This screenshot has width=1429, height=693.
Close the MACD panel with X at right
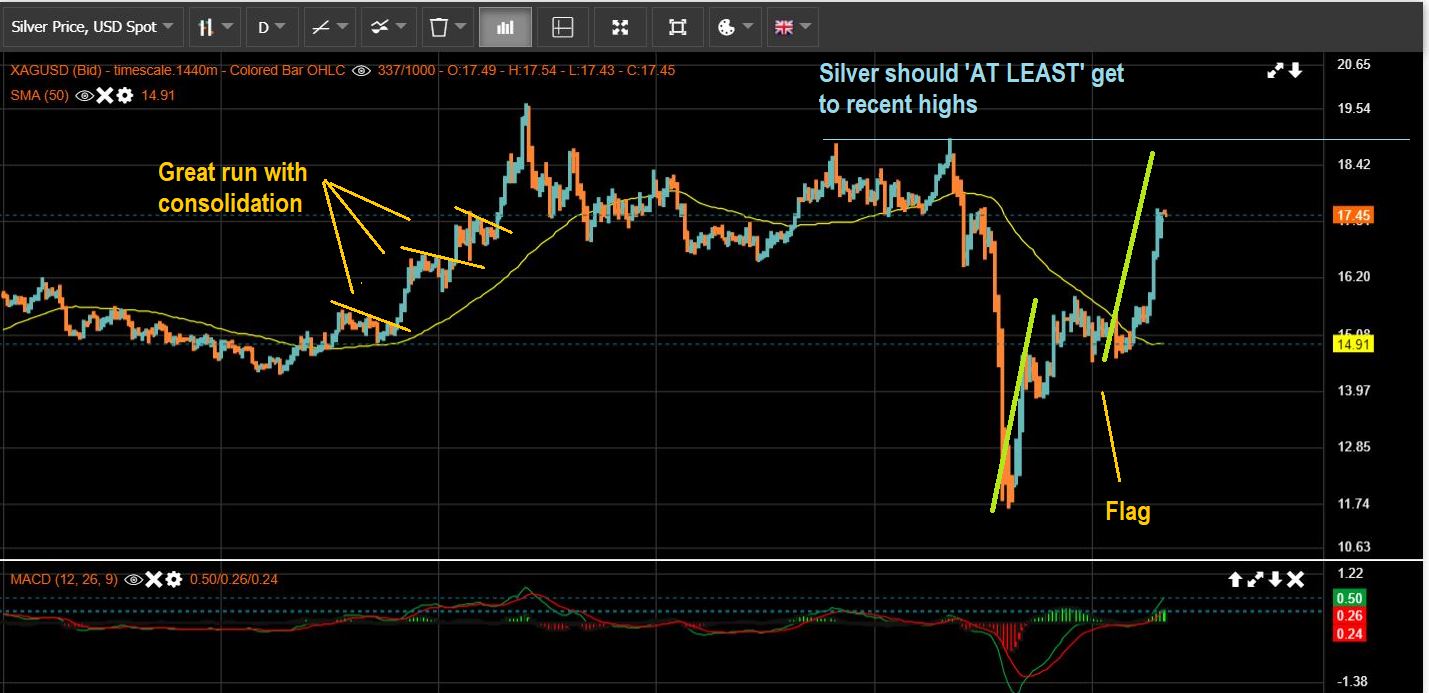tap(1295, 579)
